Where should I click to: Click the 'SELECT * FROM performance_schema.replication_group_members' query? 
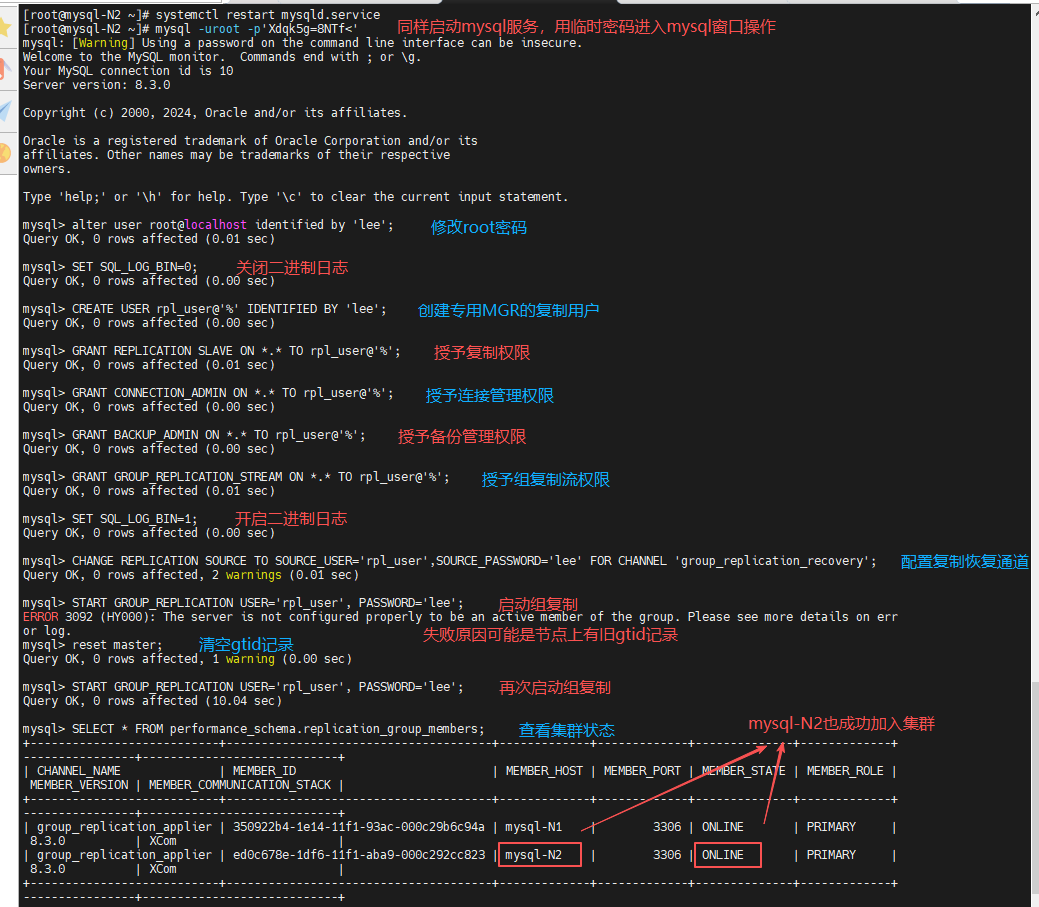pyautogui.click(x=278, y=729)
